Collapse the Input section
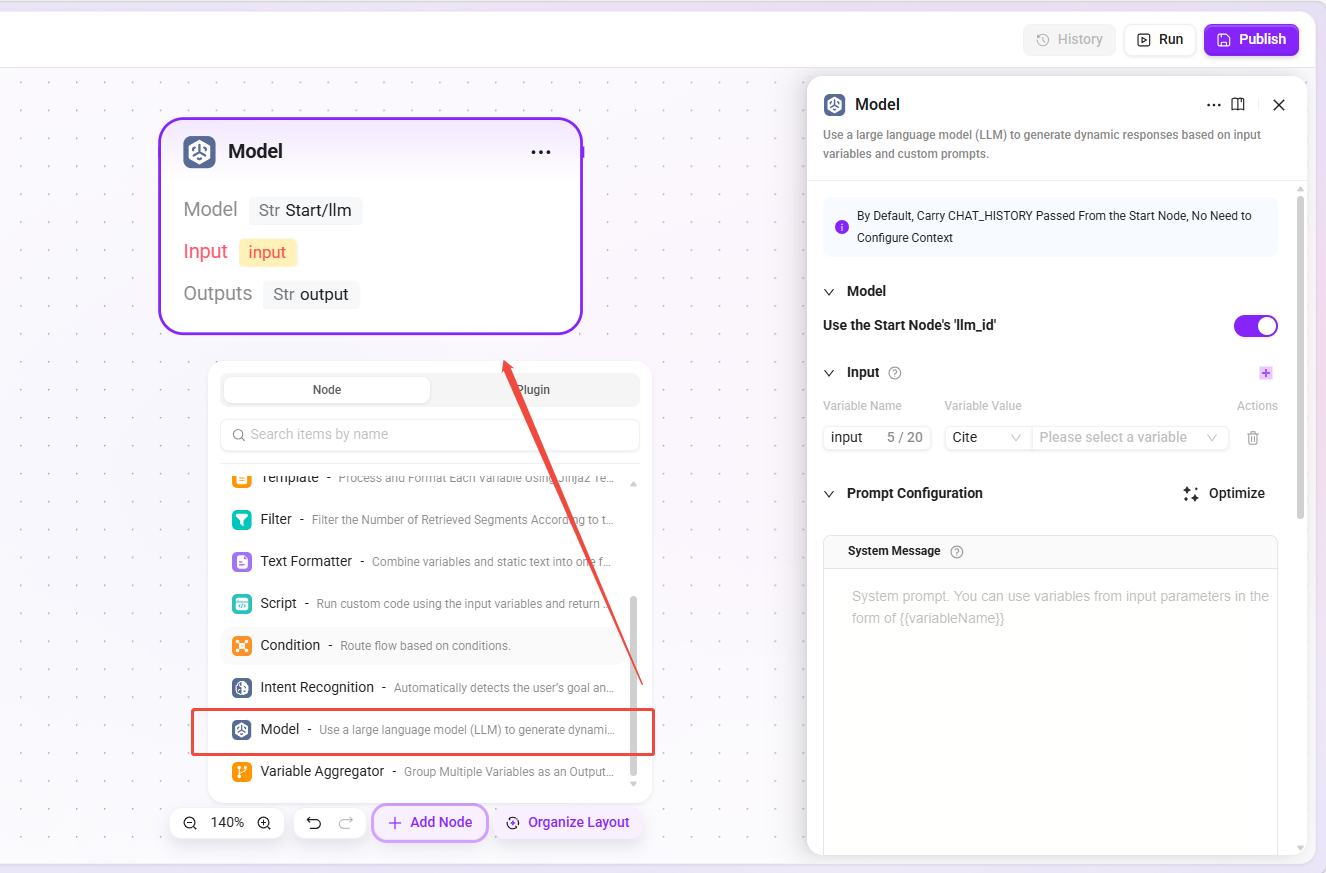 coord(829,373)
